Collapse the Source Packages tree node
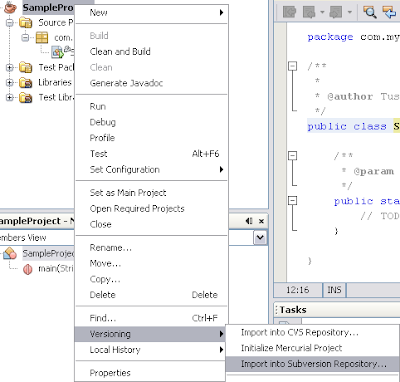The width and height of the screenshot is (400, 382). (10, 23)
